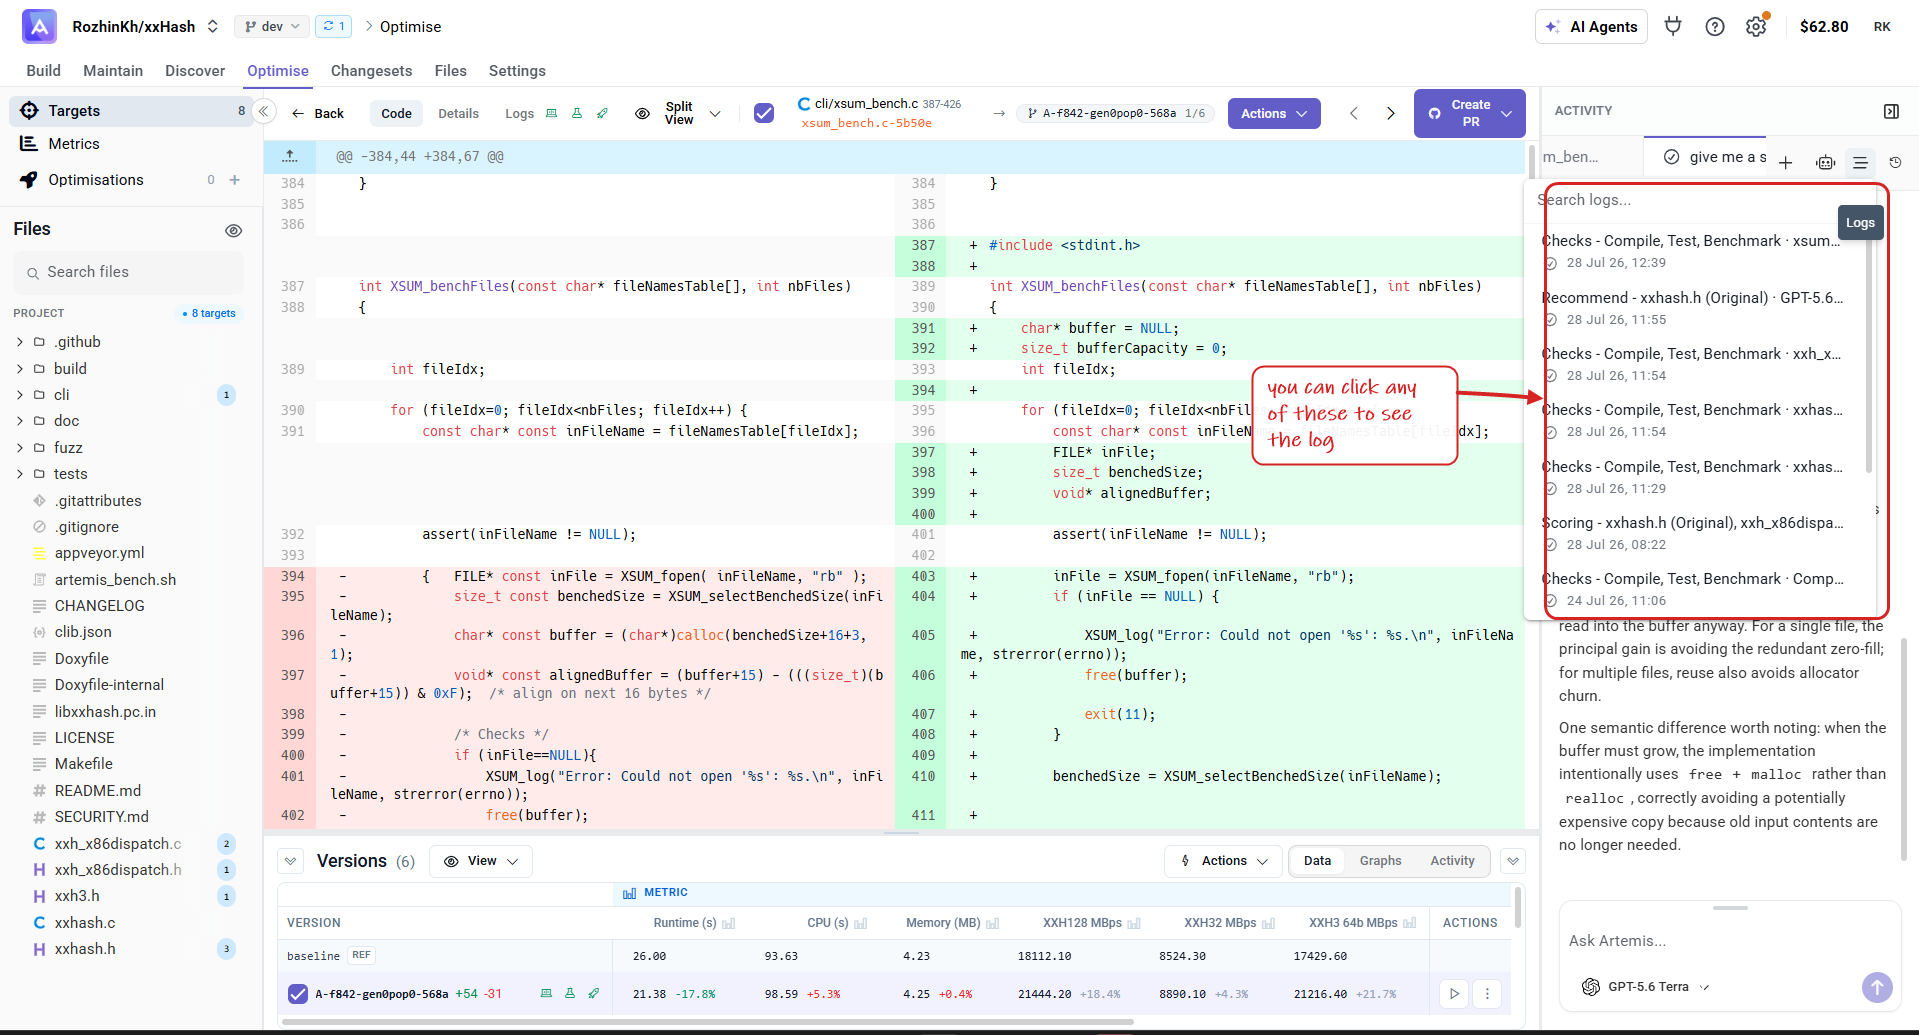
Task: Click the XXH128 MBps chart icon
Action: 1134,923
